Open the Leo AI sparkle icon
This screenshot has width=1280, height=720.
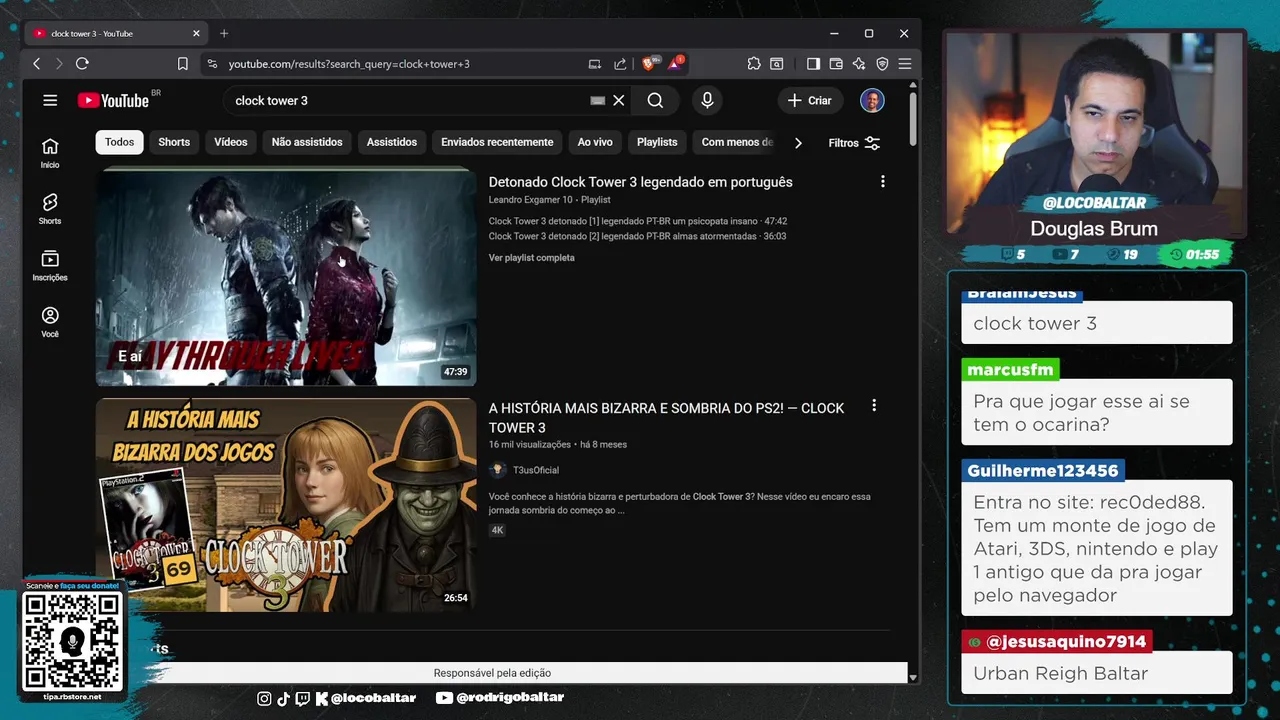(x=859, y=64)
